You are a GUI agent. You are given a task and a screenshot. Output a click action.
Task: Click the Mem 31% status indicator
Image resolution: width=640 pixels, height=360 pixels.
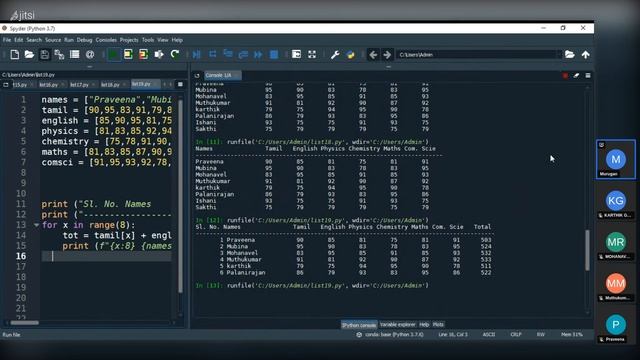tap(571, 334)
